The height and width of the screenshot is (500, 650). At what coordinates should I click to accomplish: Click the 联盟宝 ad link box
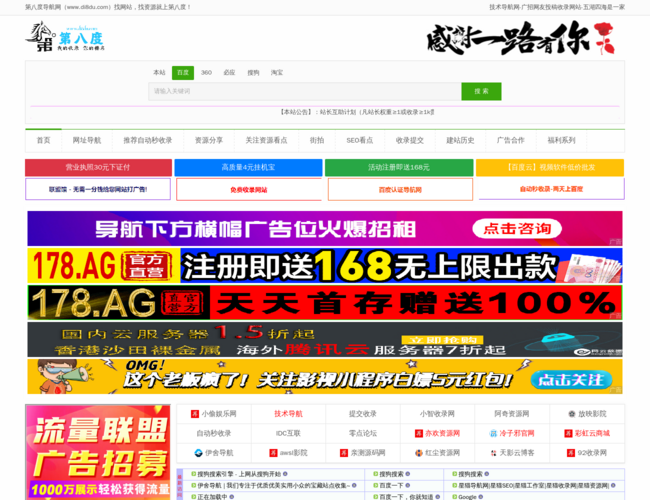[x=98, y=189]
